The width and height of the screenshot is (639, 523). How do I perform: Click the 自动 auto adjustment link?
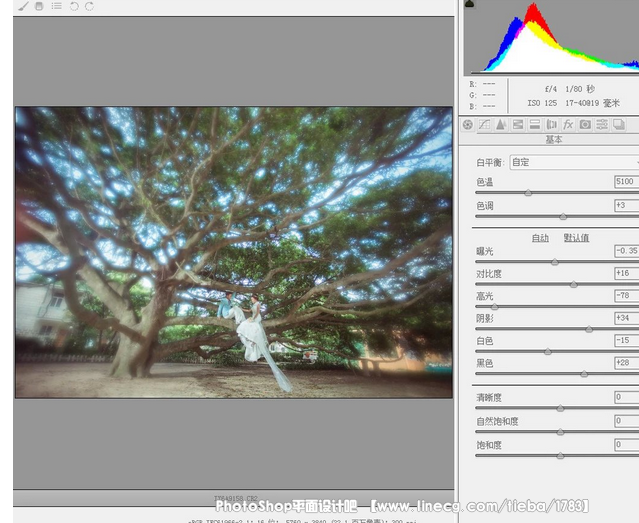coord(540,238)
